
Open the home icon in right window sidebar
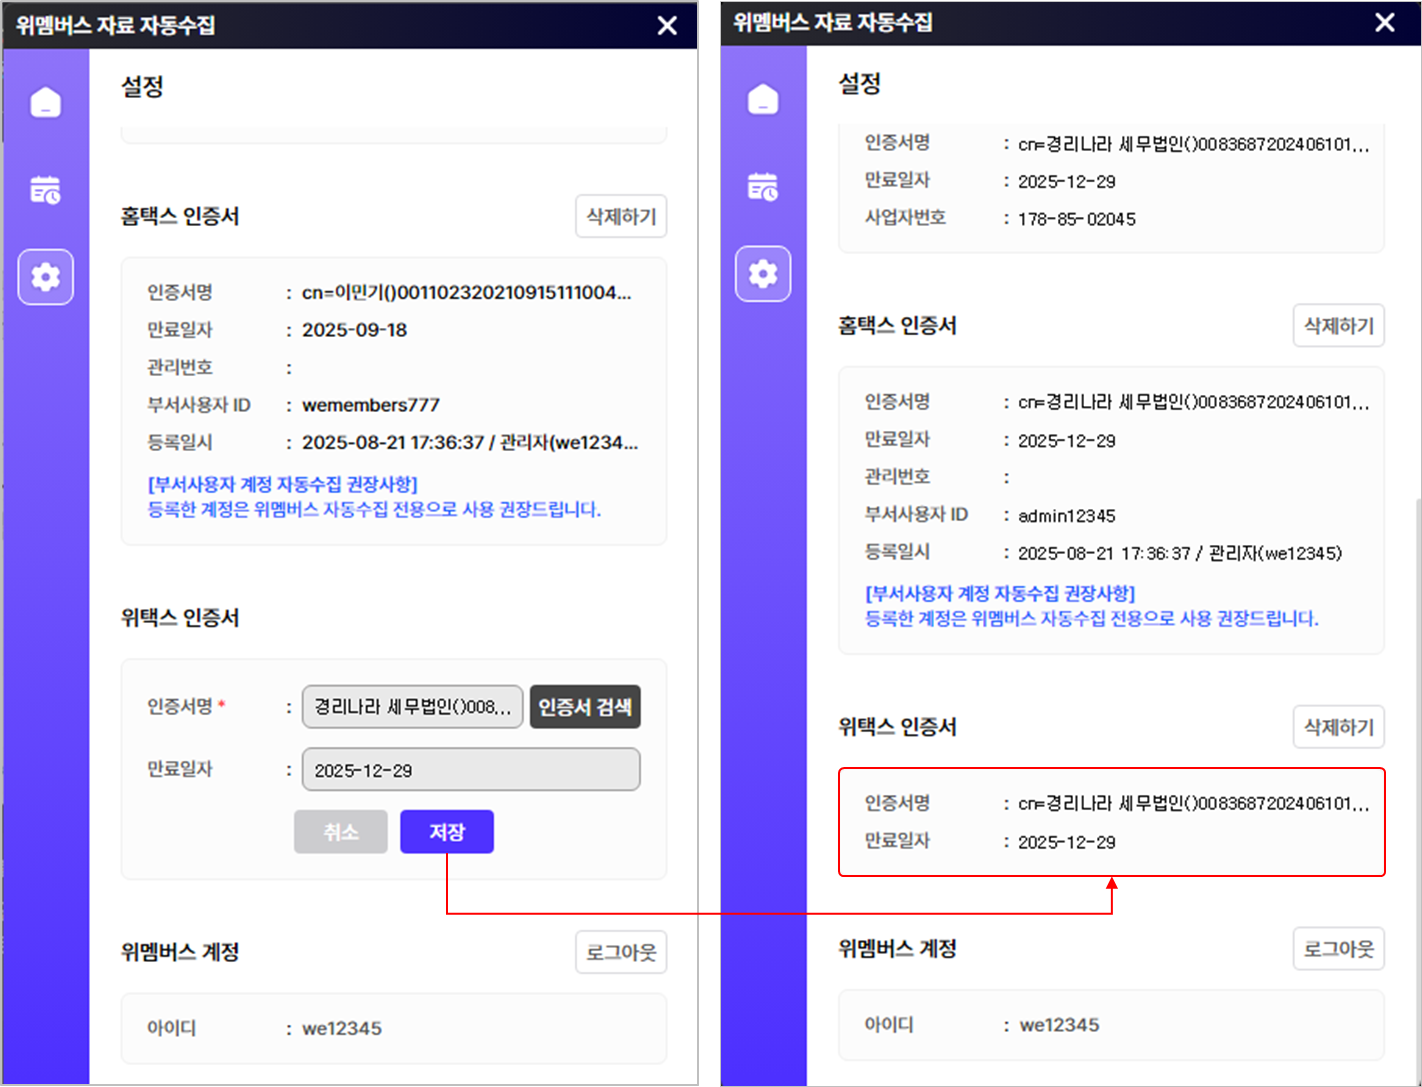763,99
